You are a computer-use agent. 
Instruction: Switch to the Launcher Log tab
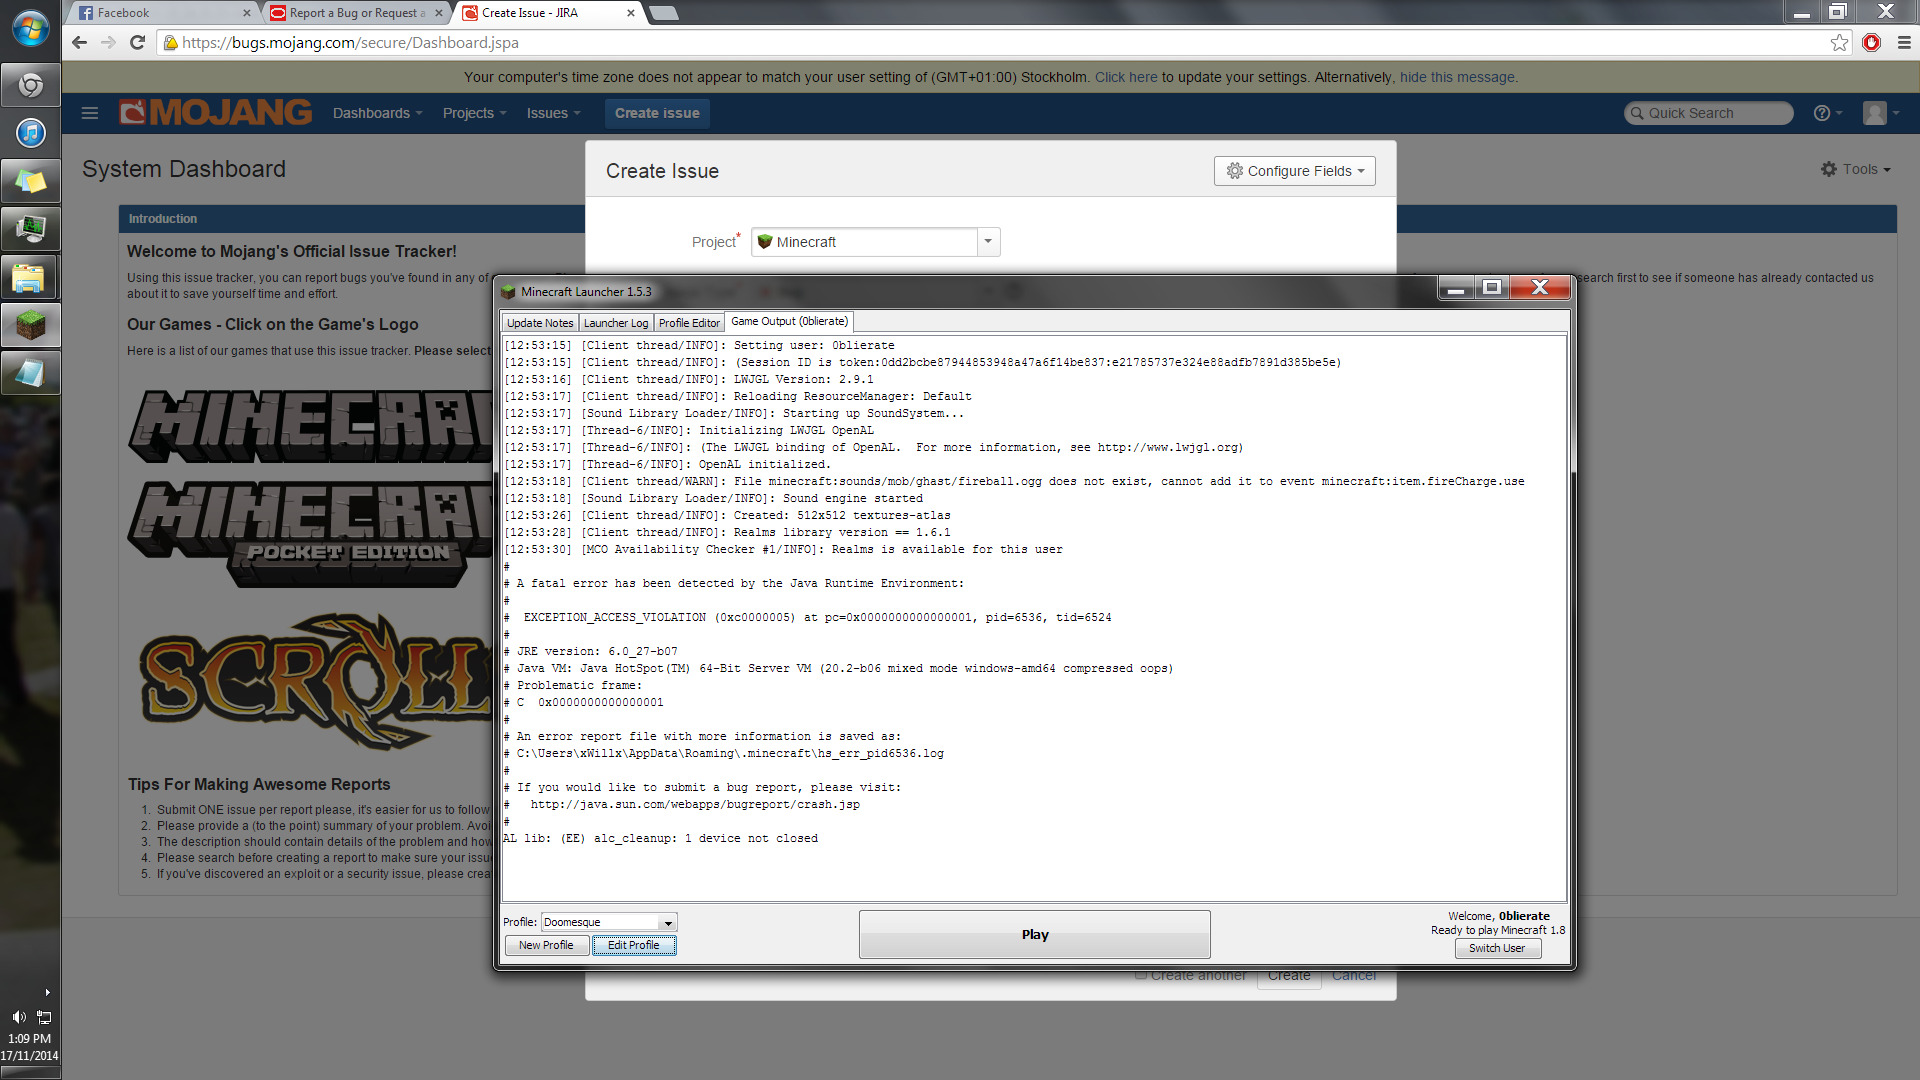[615, 323]
